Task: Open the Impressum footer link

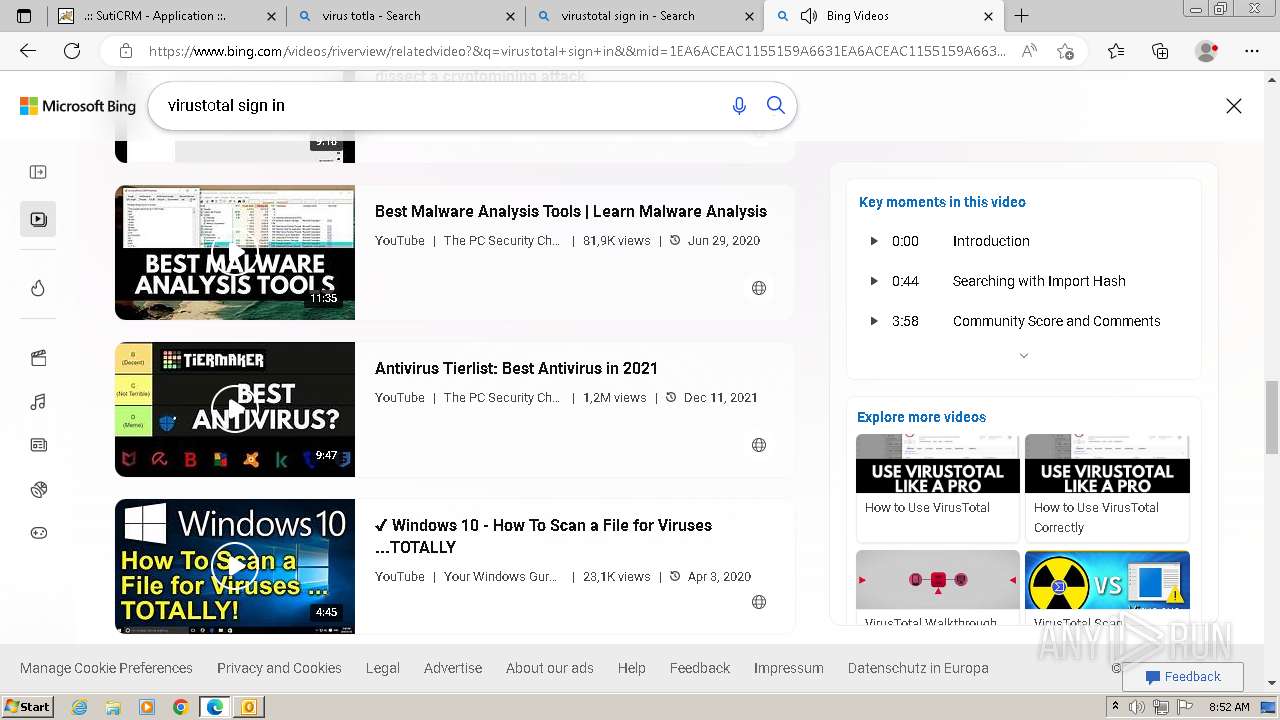Action: [789, 668]
